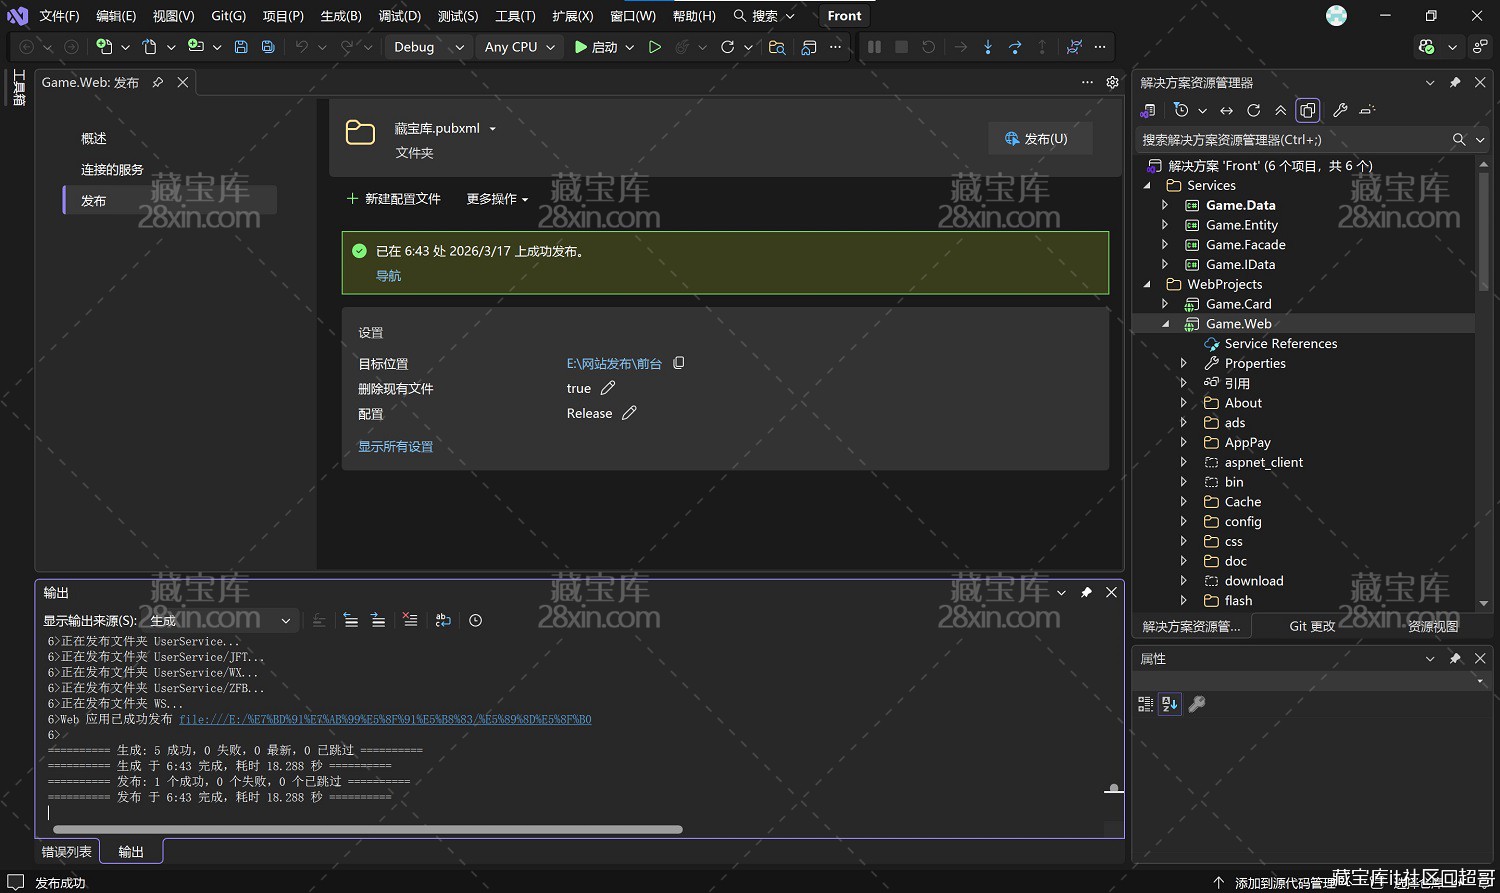Open the Debug configuration dropdown
The height and width of the screenshot is (893, 1500).
pos(428,47)
